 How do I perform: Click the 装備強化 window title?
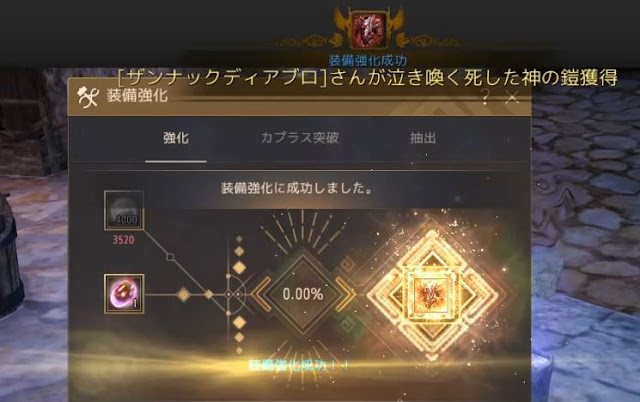pyautogui.click(x=137, y=96)
